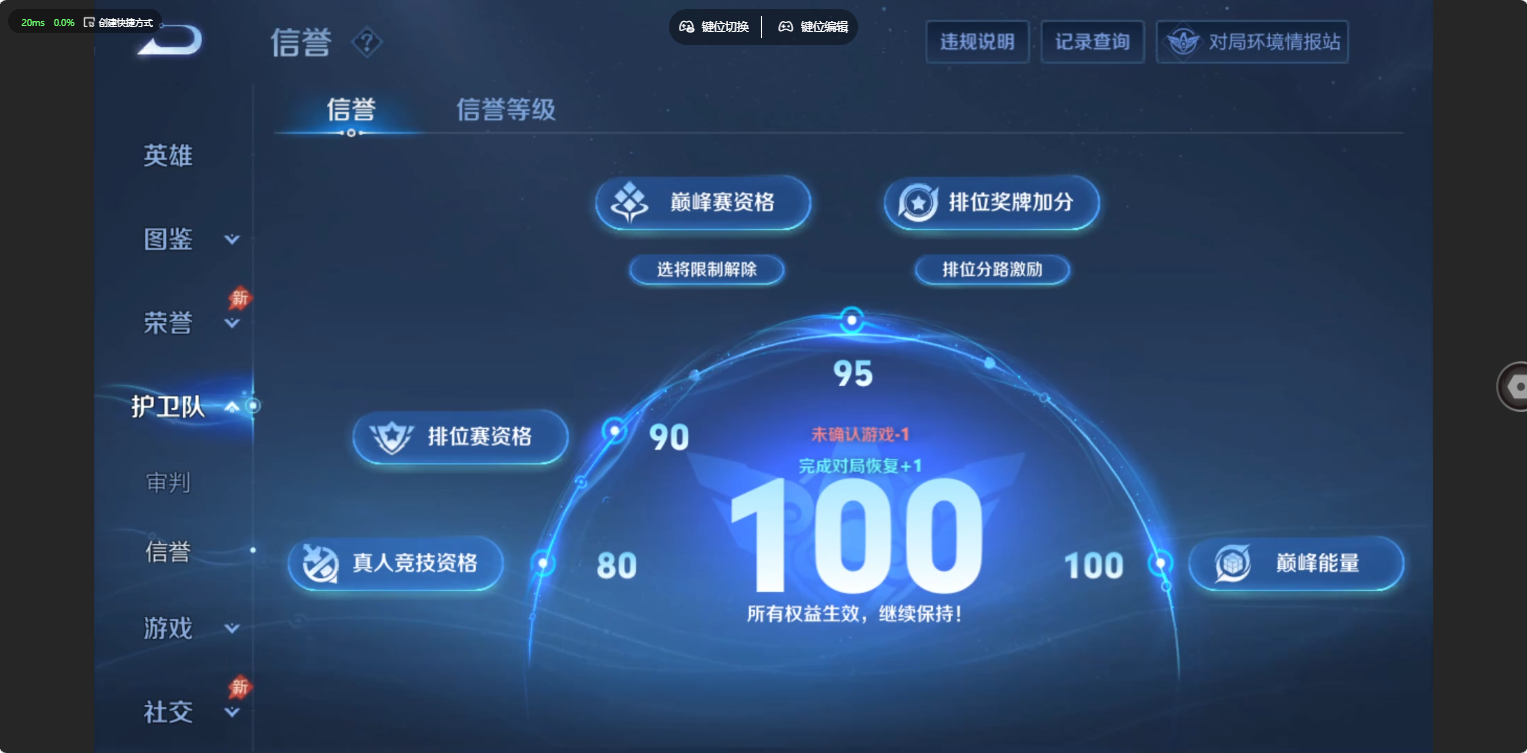
Task: Collapse the 护卫队 section arrow
Action: pos(232,407)
